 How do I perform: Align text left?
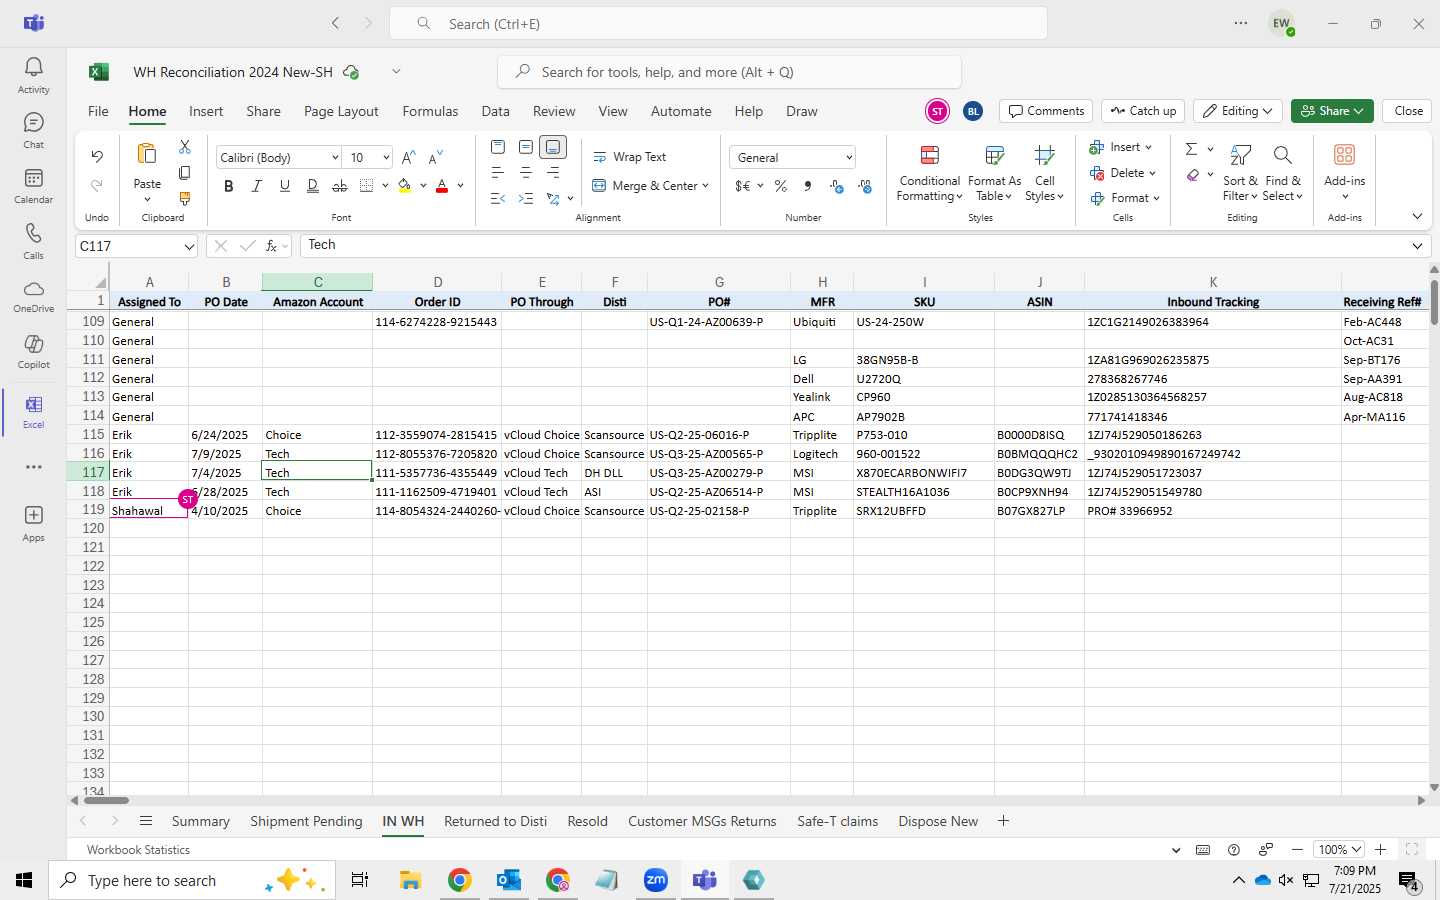click(x=498, y=173)
